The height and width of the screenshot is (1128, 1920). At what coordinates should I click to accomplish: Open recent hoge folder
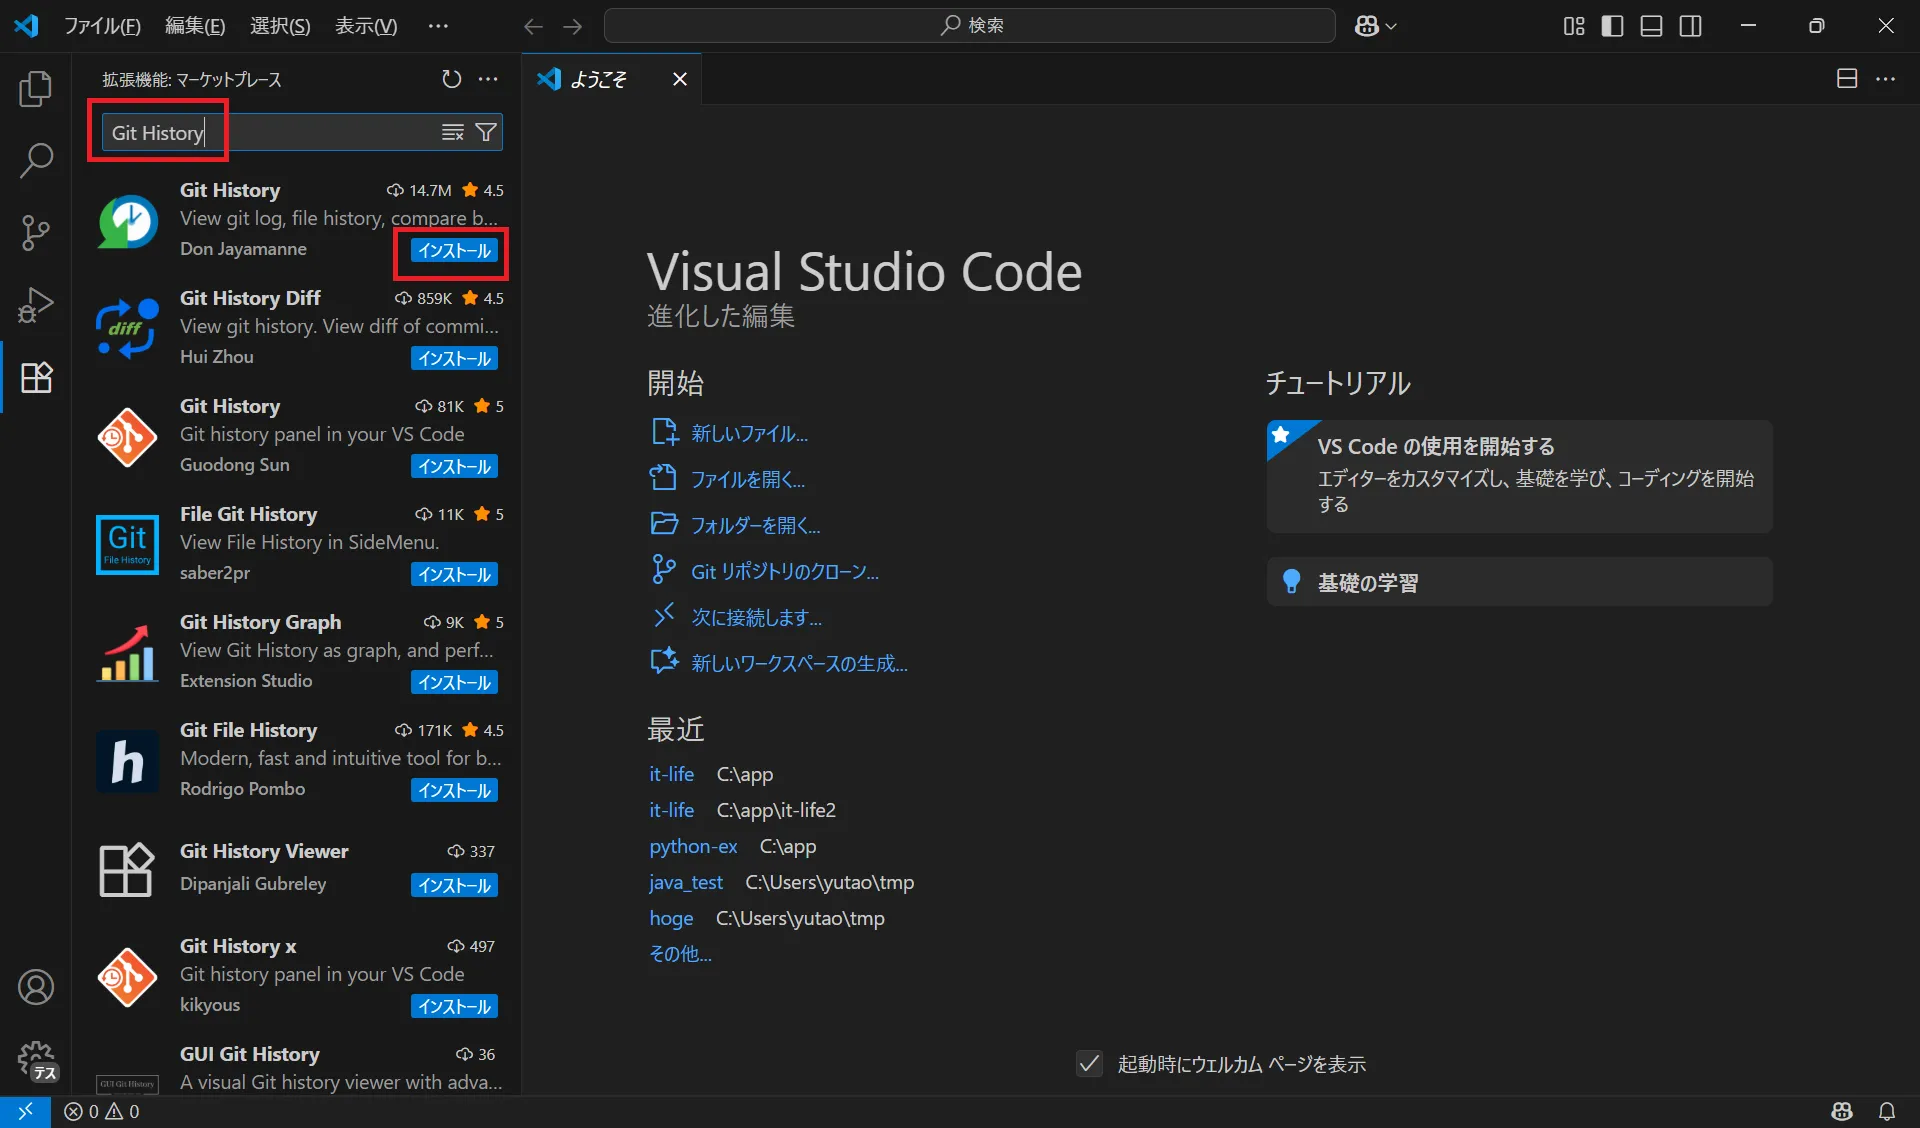pos(671,918)
